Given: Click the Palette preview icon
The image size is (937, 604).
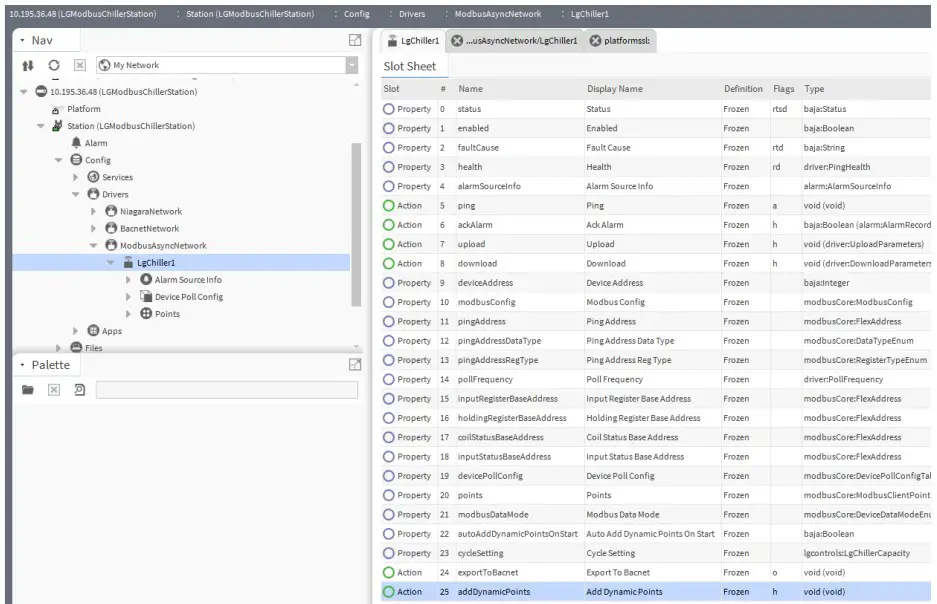Looking at the screenshot, I should coord(79,390).
